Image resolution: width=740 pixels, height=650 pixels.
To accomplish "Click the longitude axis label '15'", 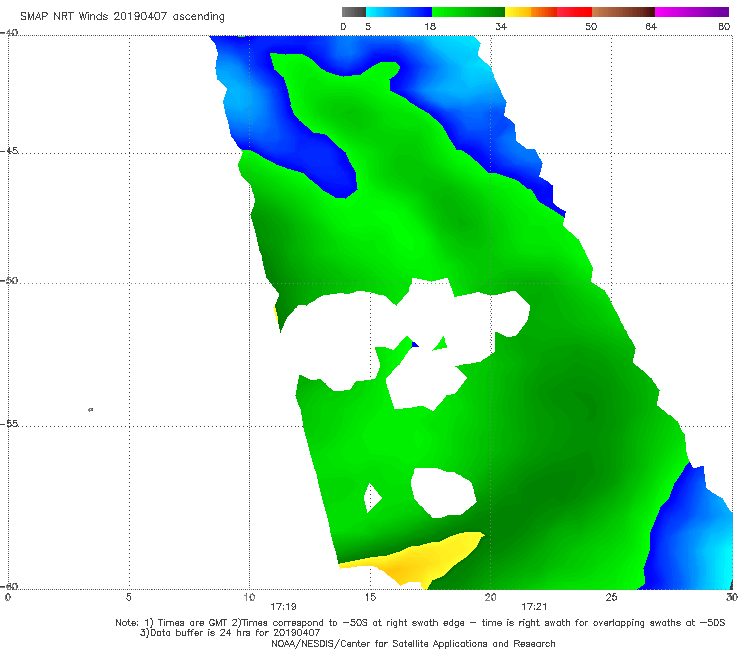I will coord(370,597).
